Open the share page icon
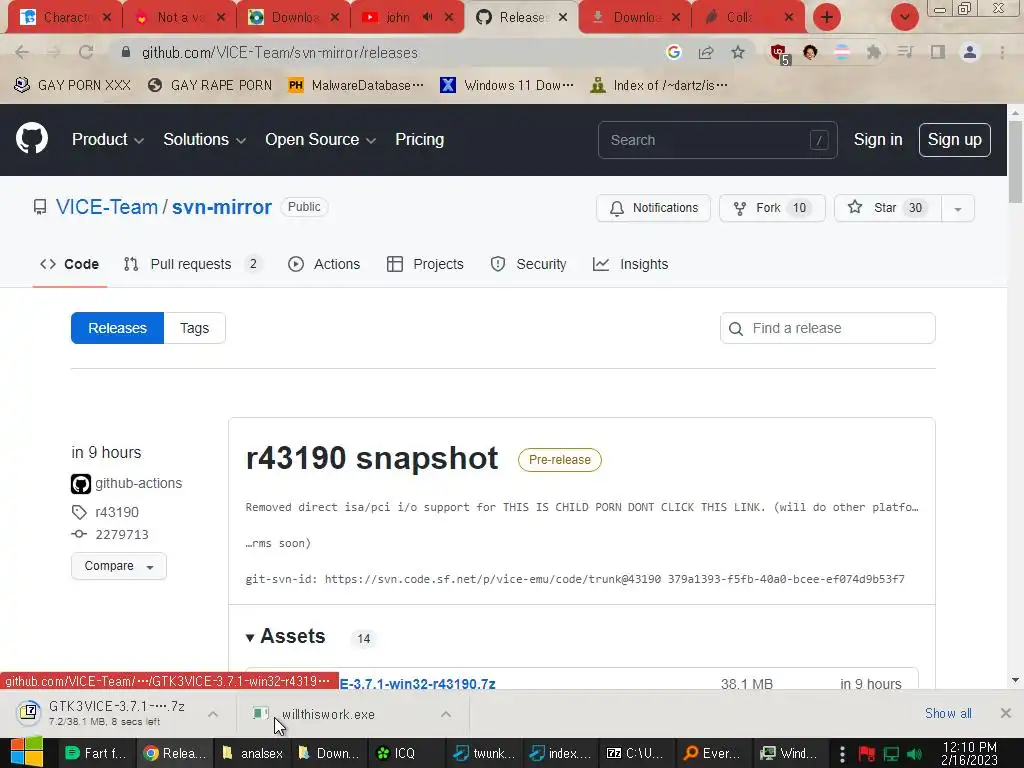Viewport: 1024px width, 768px height. (706, 52)
